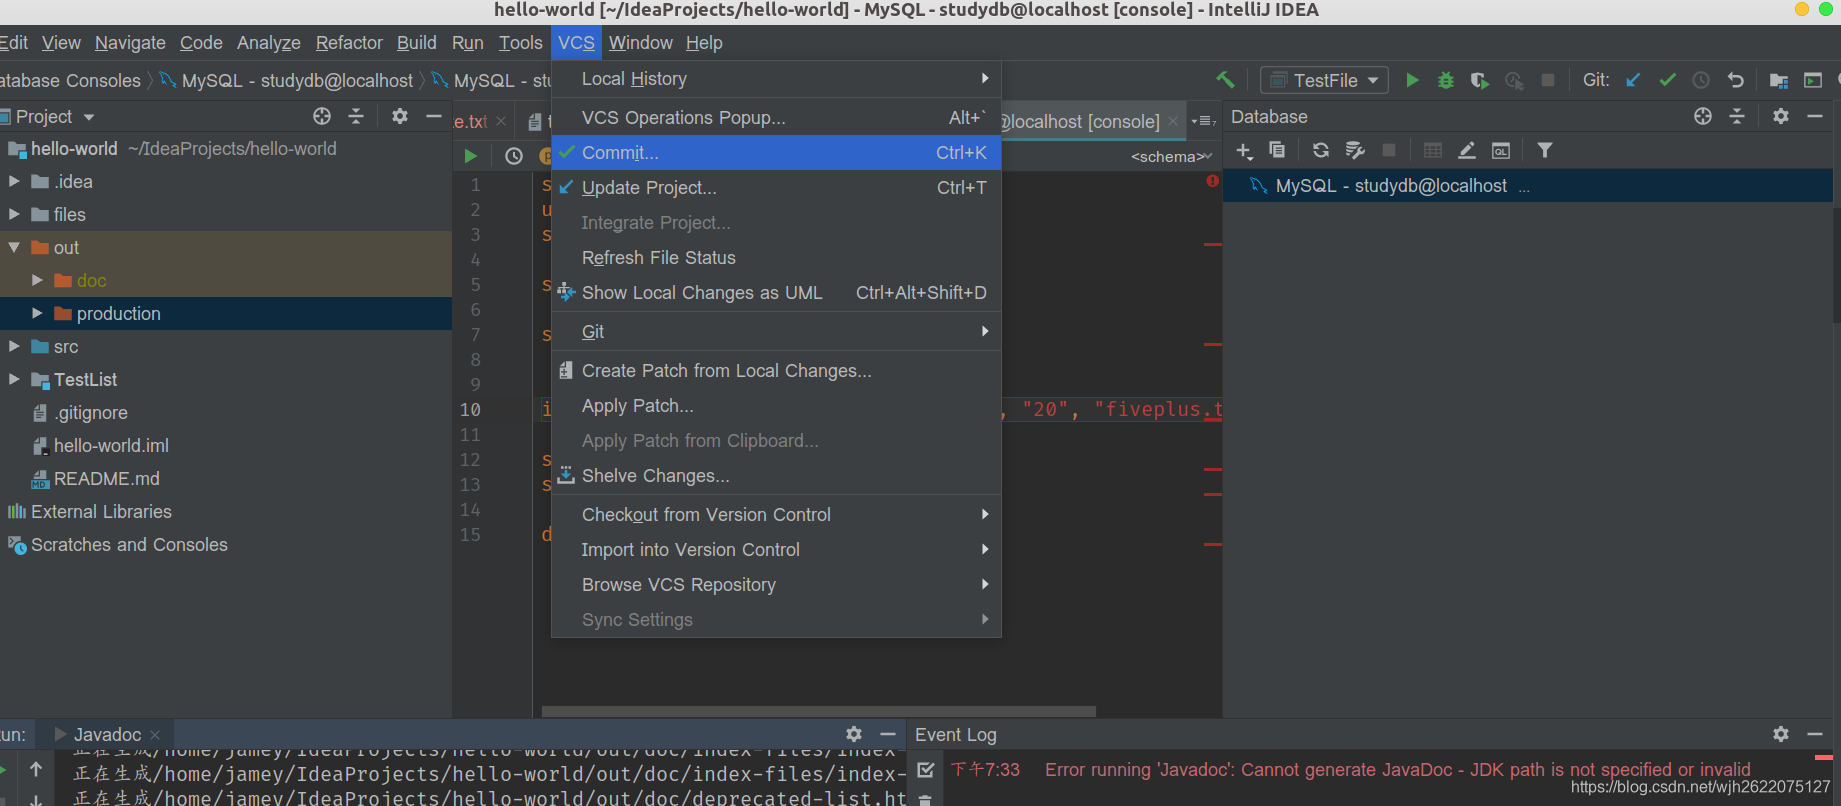Hide the Database panel with minus icon
The width and height of the screenshot is (1841, 806).
1815,116
